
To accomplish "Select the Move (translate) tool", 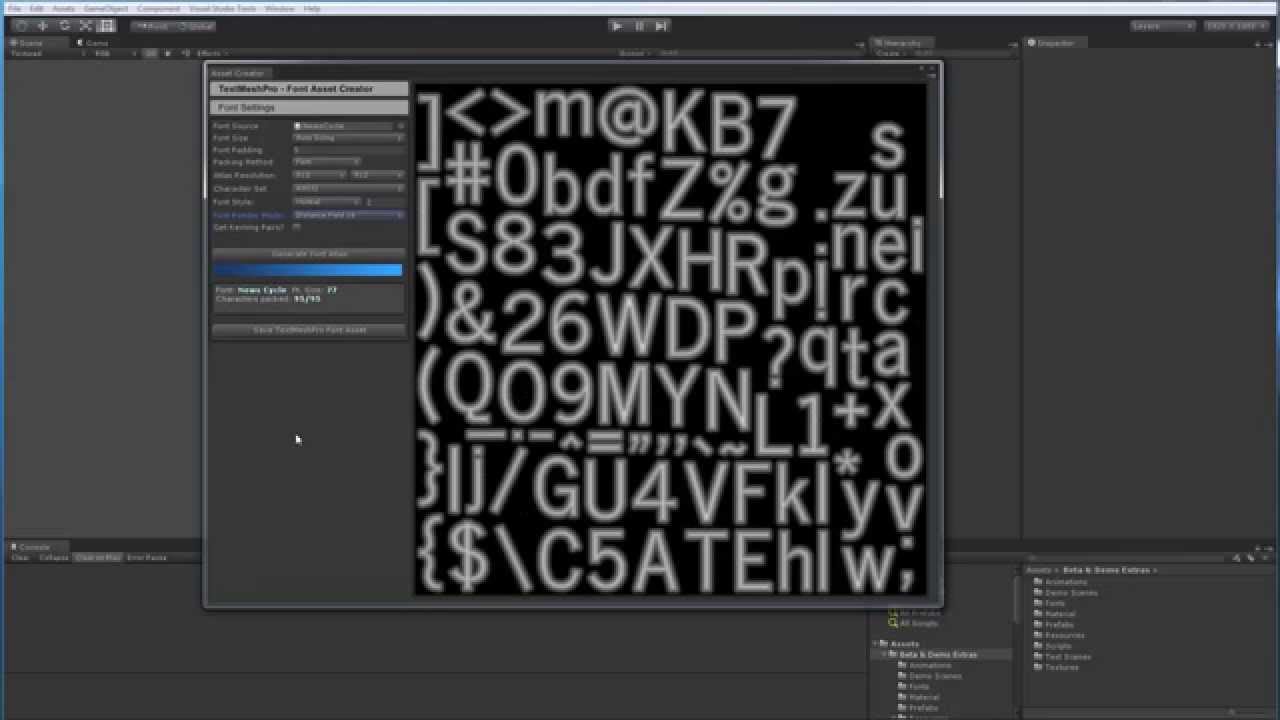I will [43, 26].
